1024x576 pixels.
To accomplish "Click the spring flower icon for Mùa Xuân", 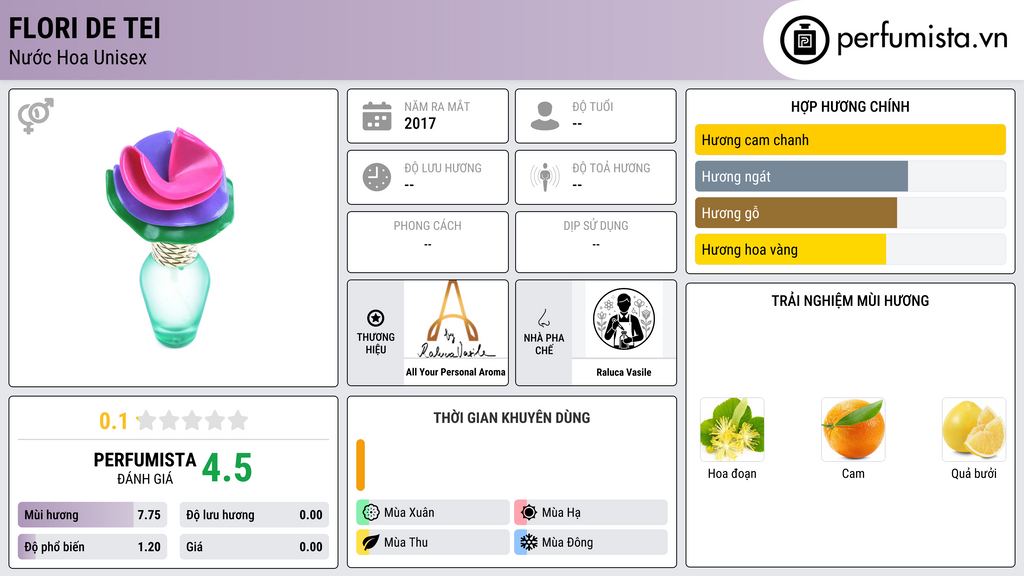I will point(371,513).
